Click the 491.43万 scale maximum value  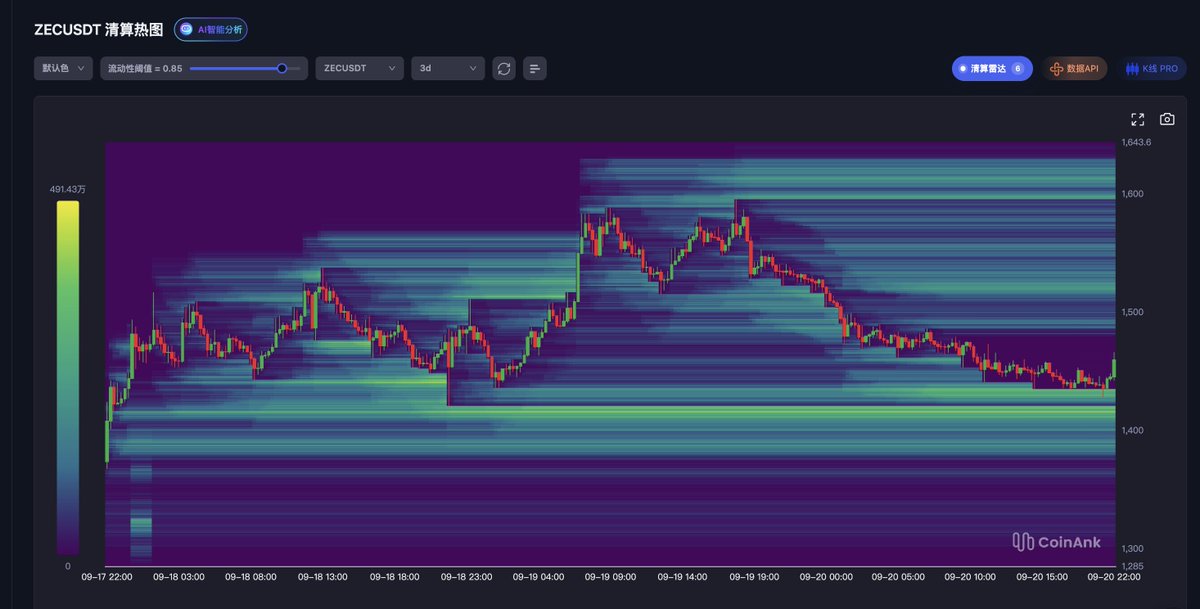68,189
